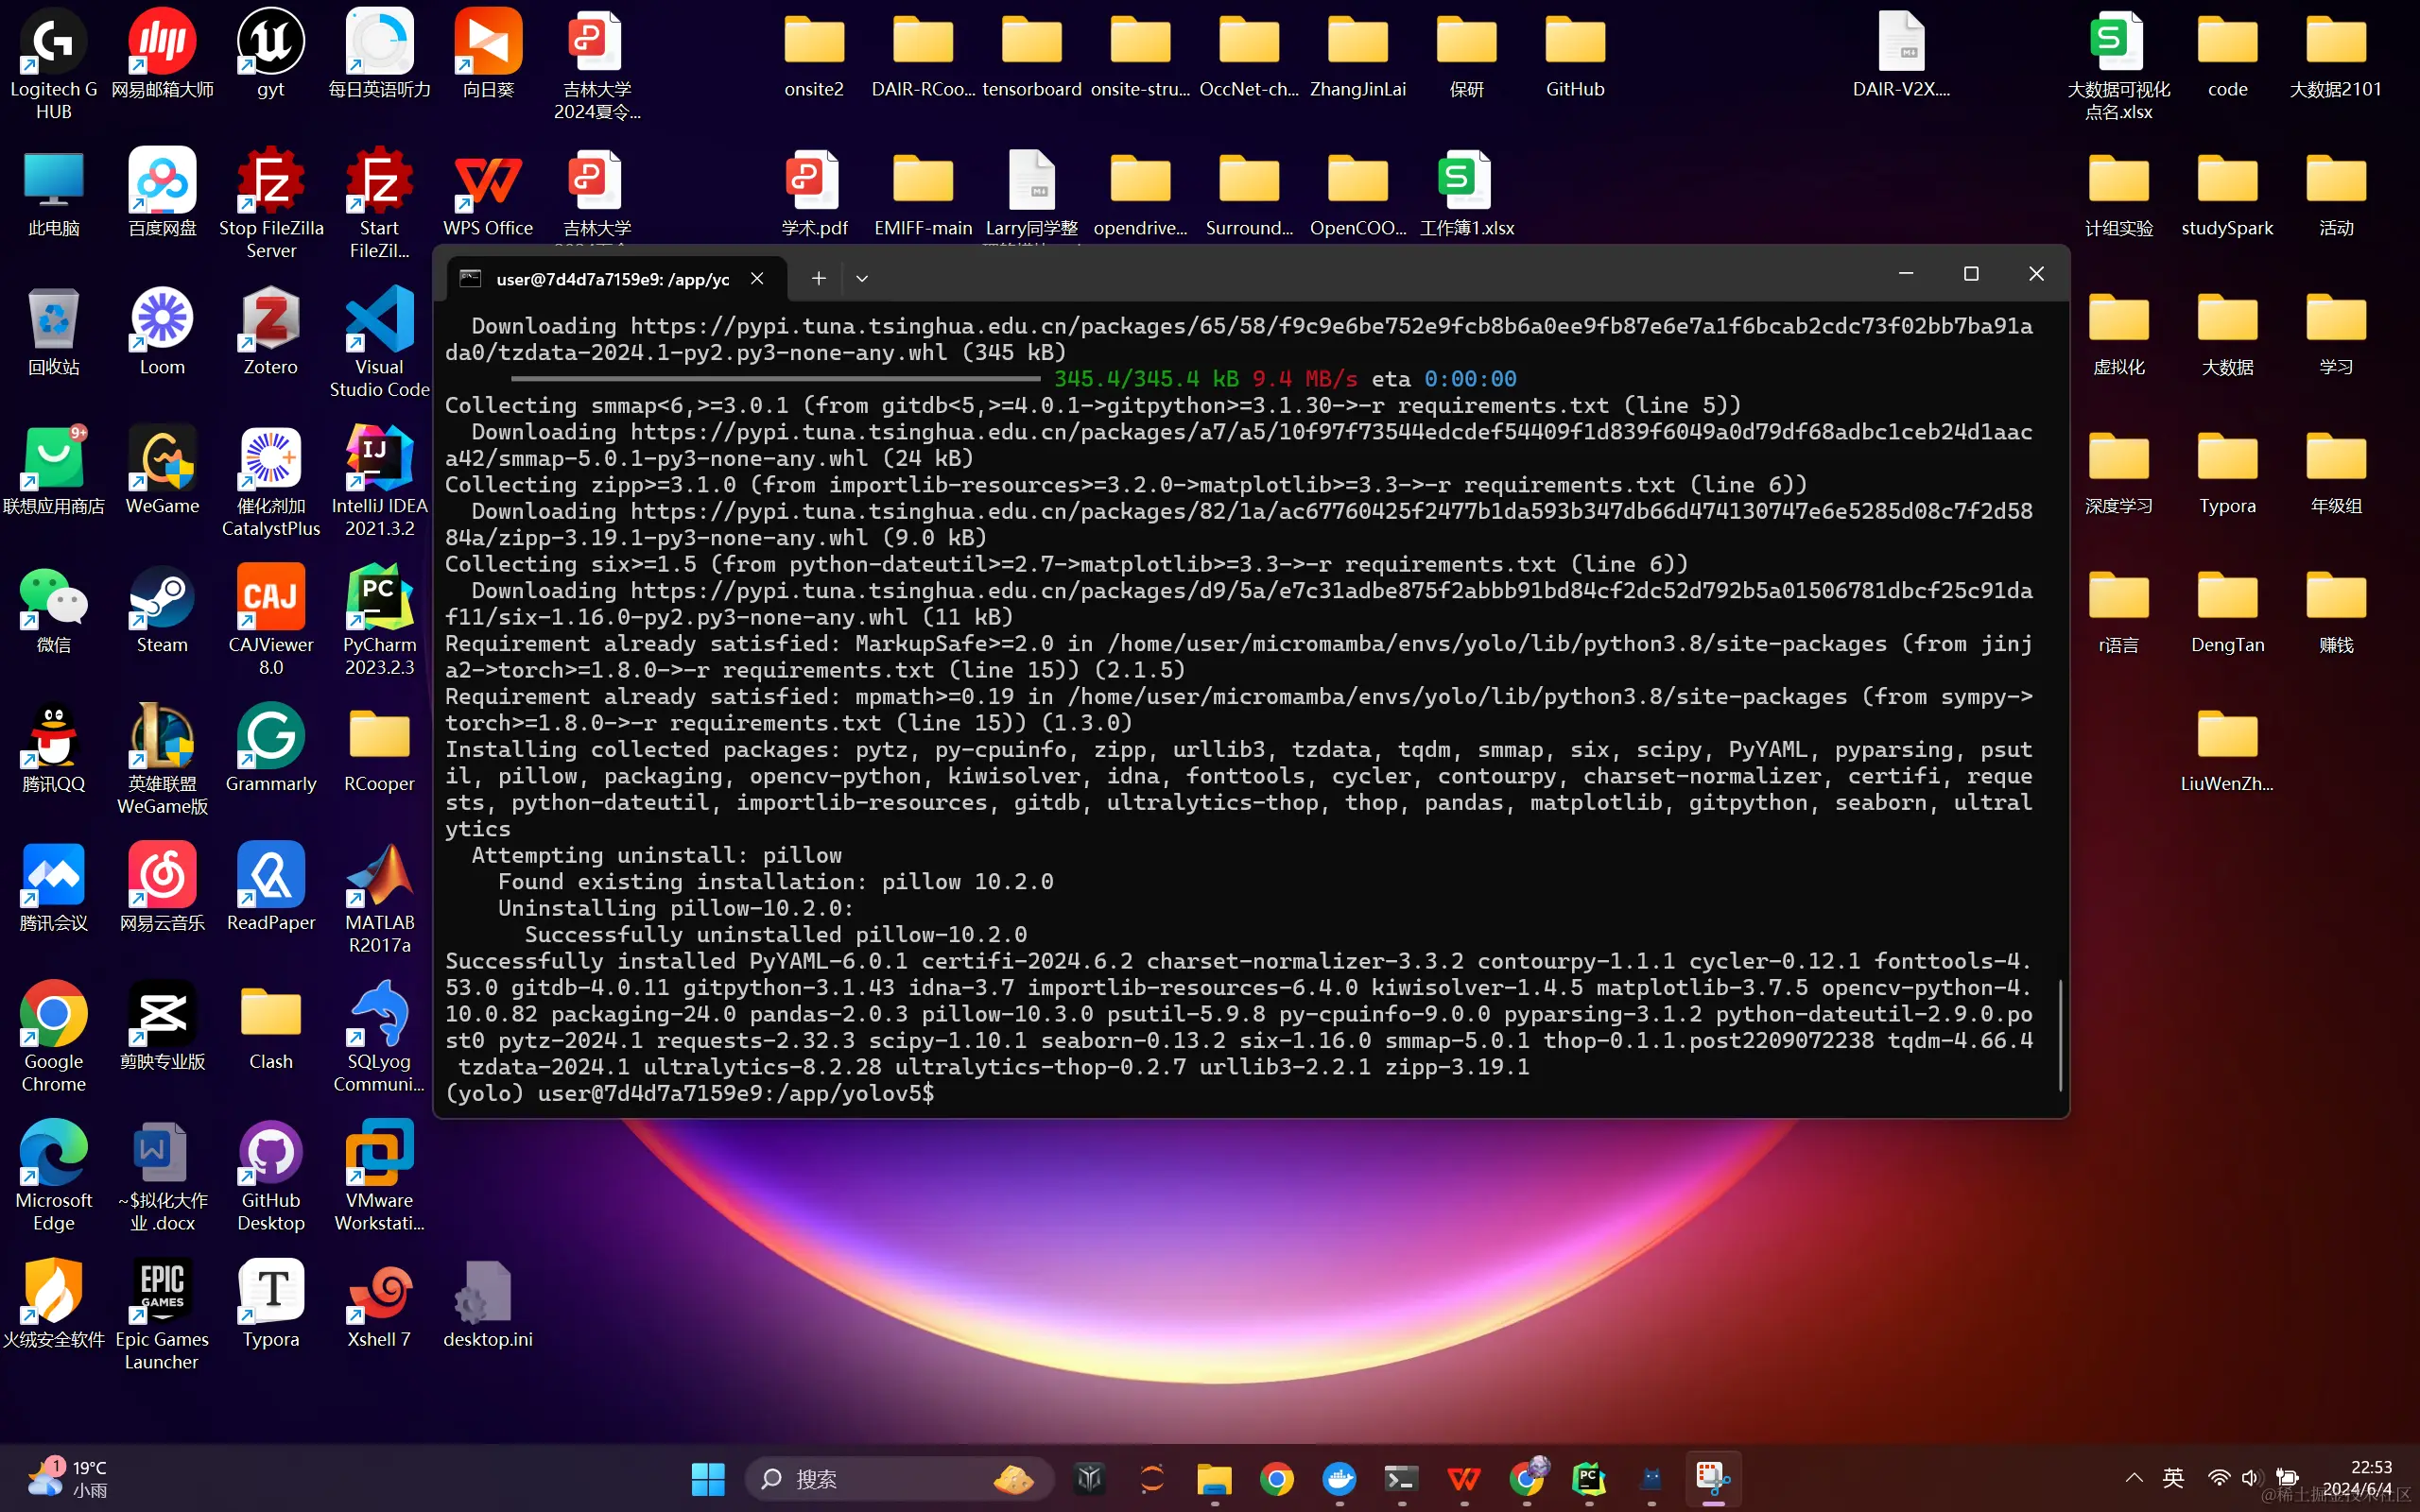Viewport: 2420px width, 1512px height.
Task: Toggle the input language indicator 英
Action: coord(2173,1478)
